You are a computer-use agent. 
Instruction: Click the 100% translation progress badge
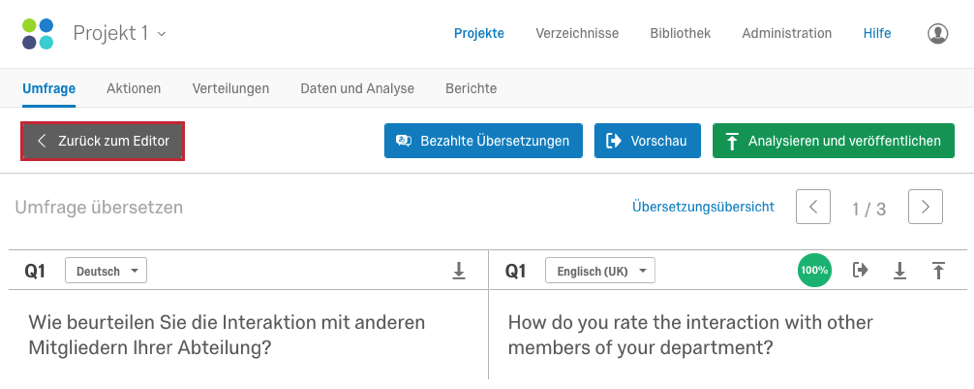pyautogui.click(x=814, y=270)
